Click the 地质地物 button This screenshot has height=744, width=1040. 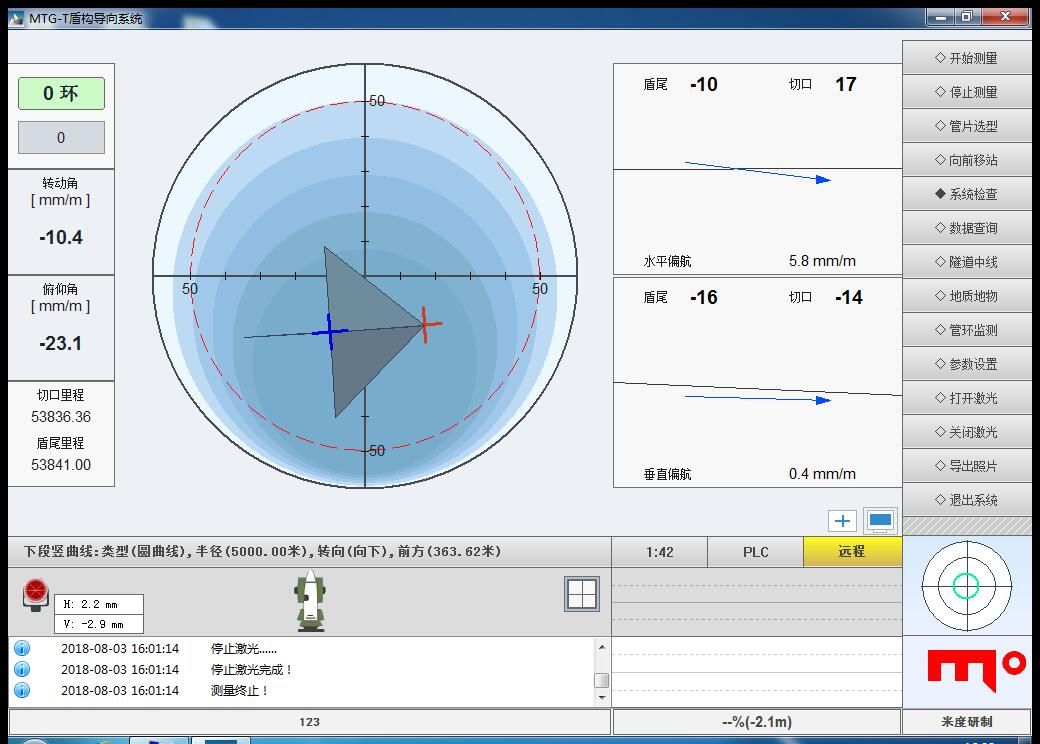point(966,296)
